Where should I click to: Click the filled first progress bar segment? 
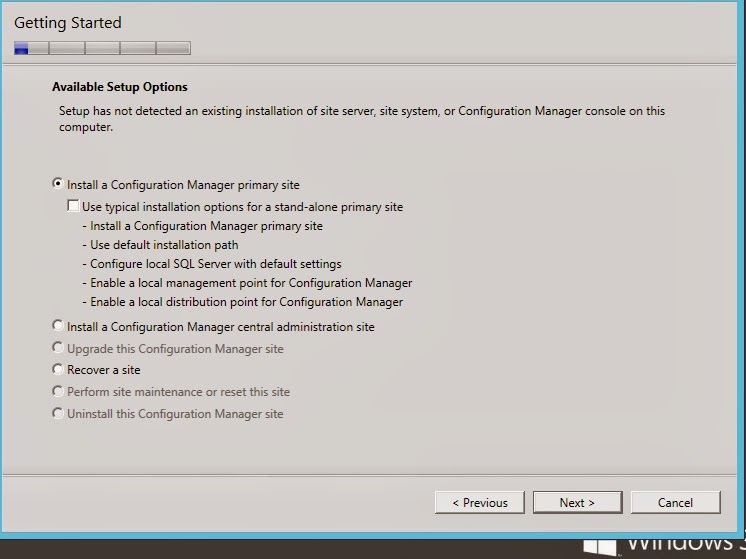(22, 48)
